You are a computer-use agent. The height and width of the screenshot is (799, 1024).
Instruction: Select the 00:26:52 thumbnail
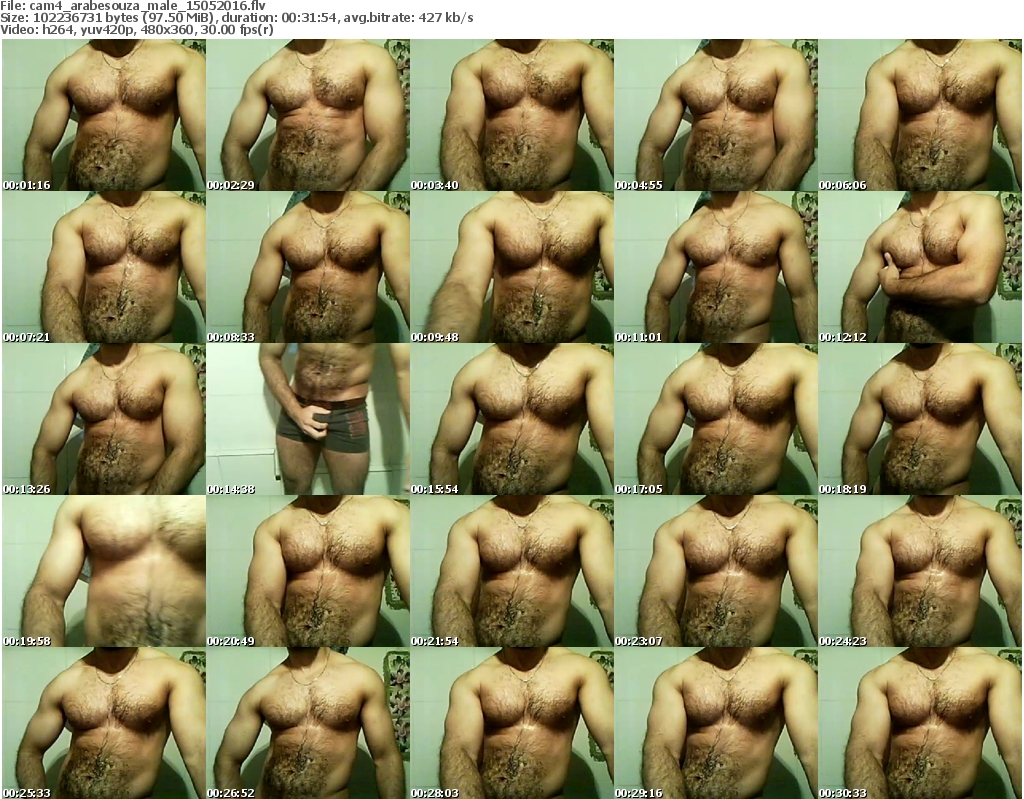308,723
